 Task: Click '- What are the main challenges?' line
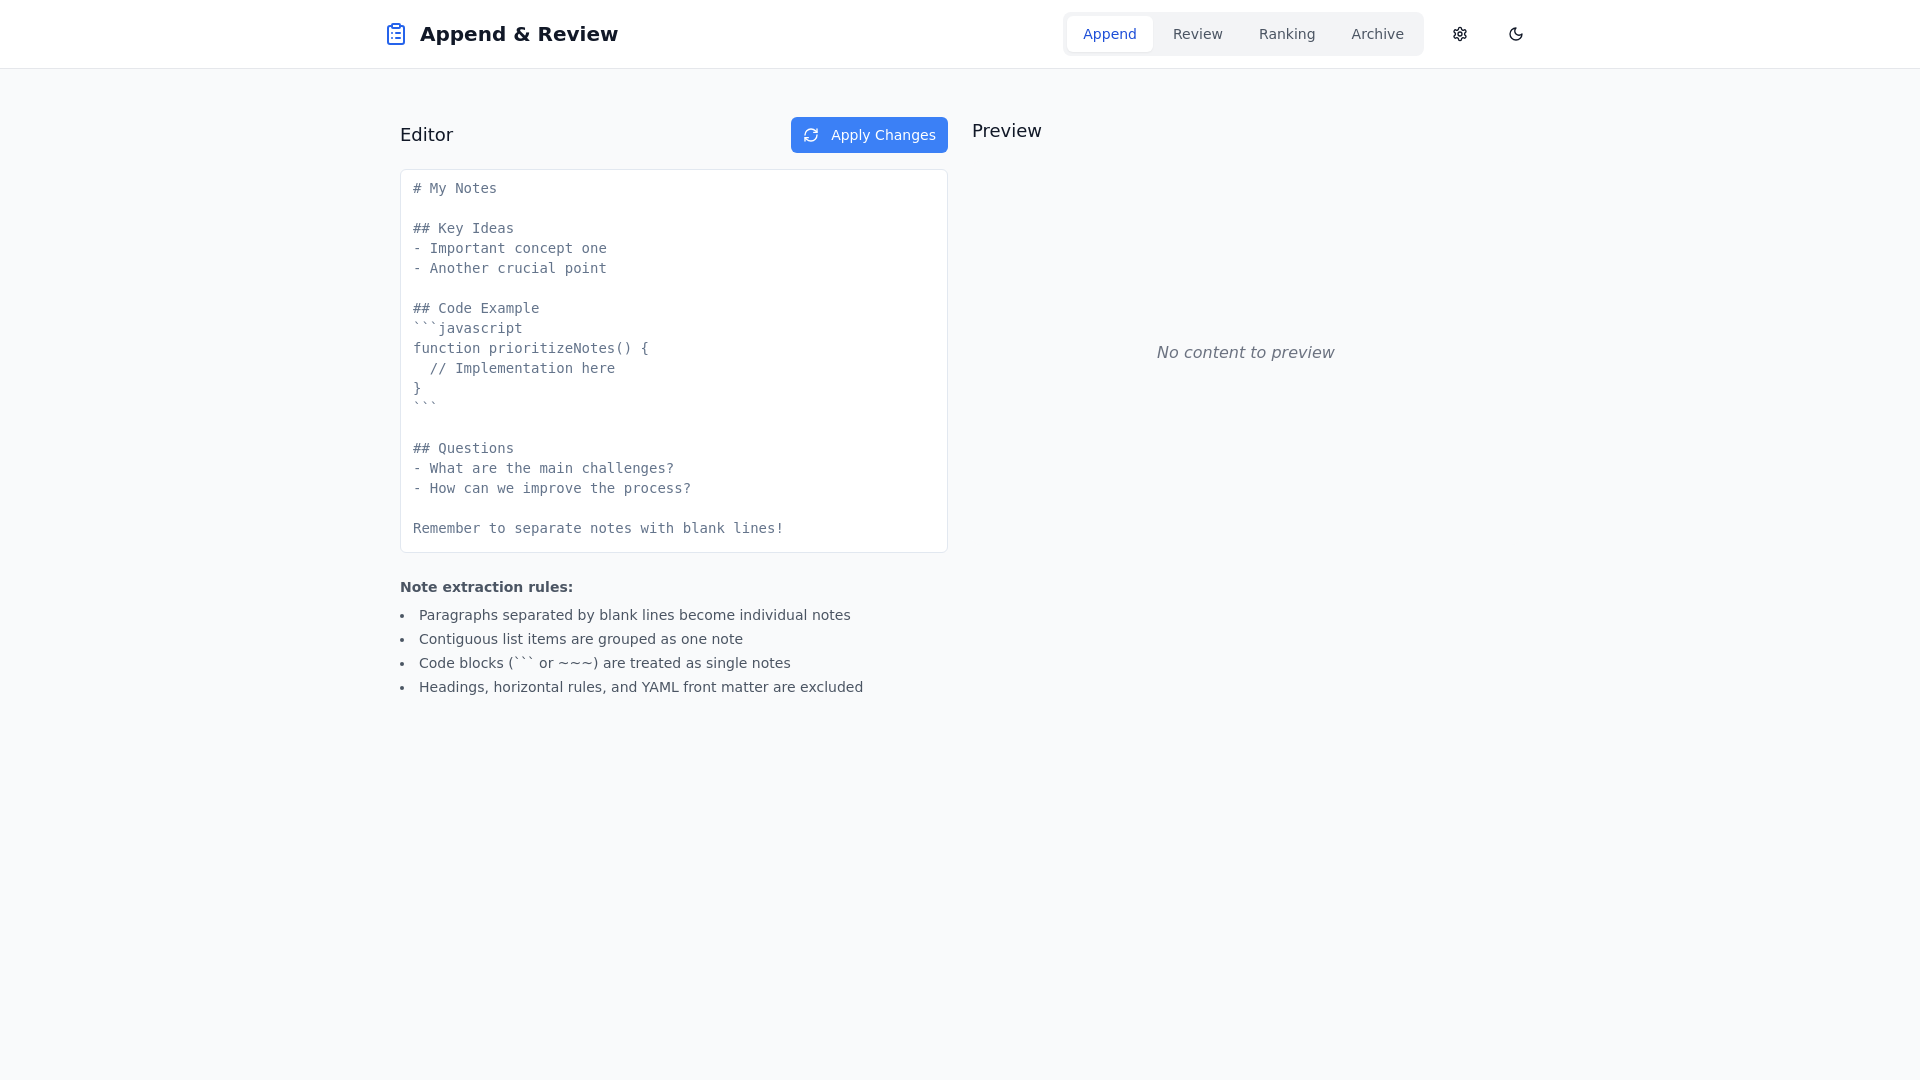tap(543, 468)
